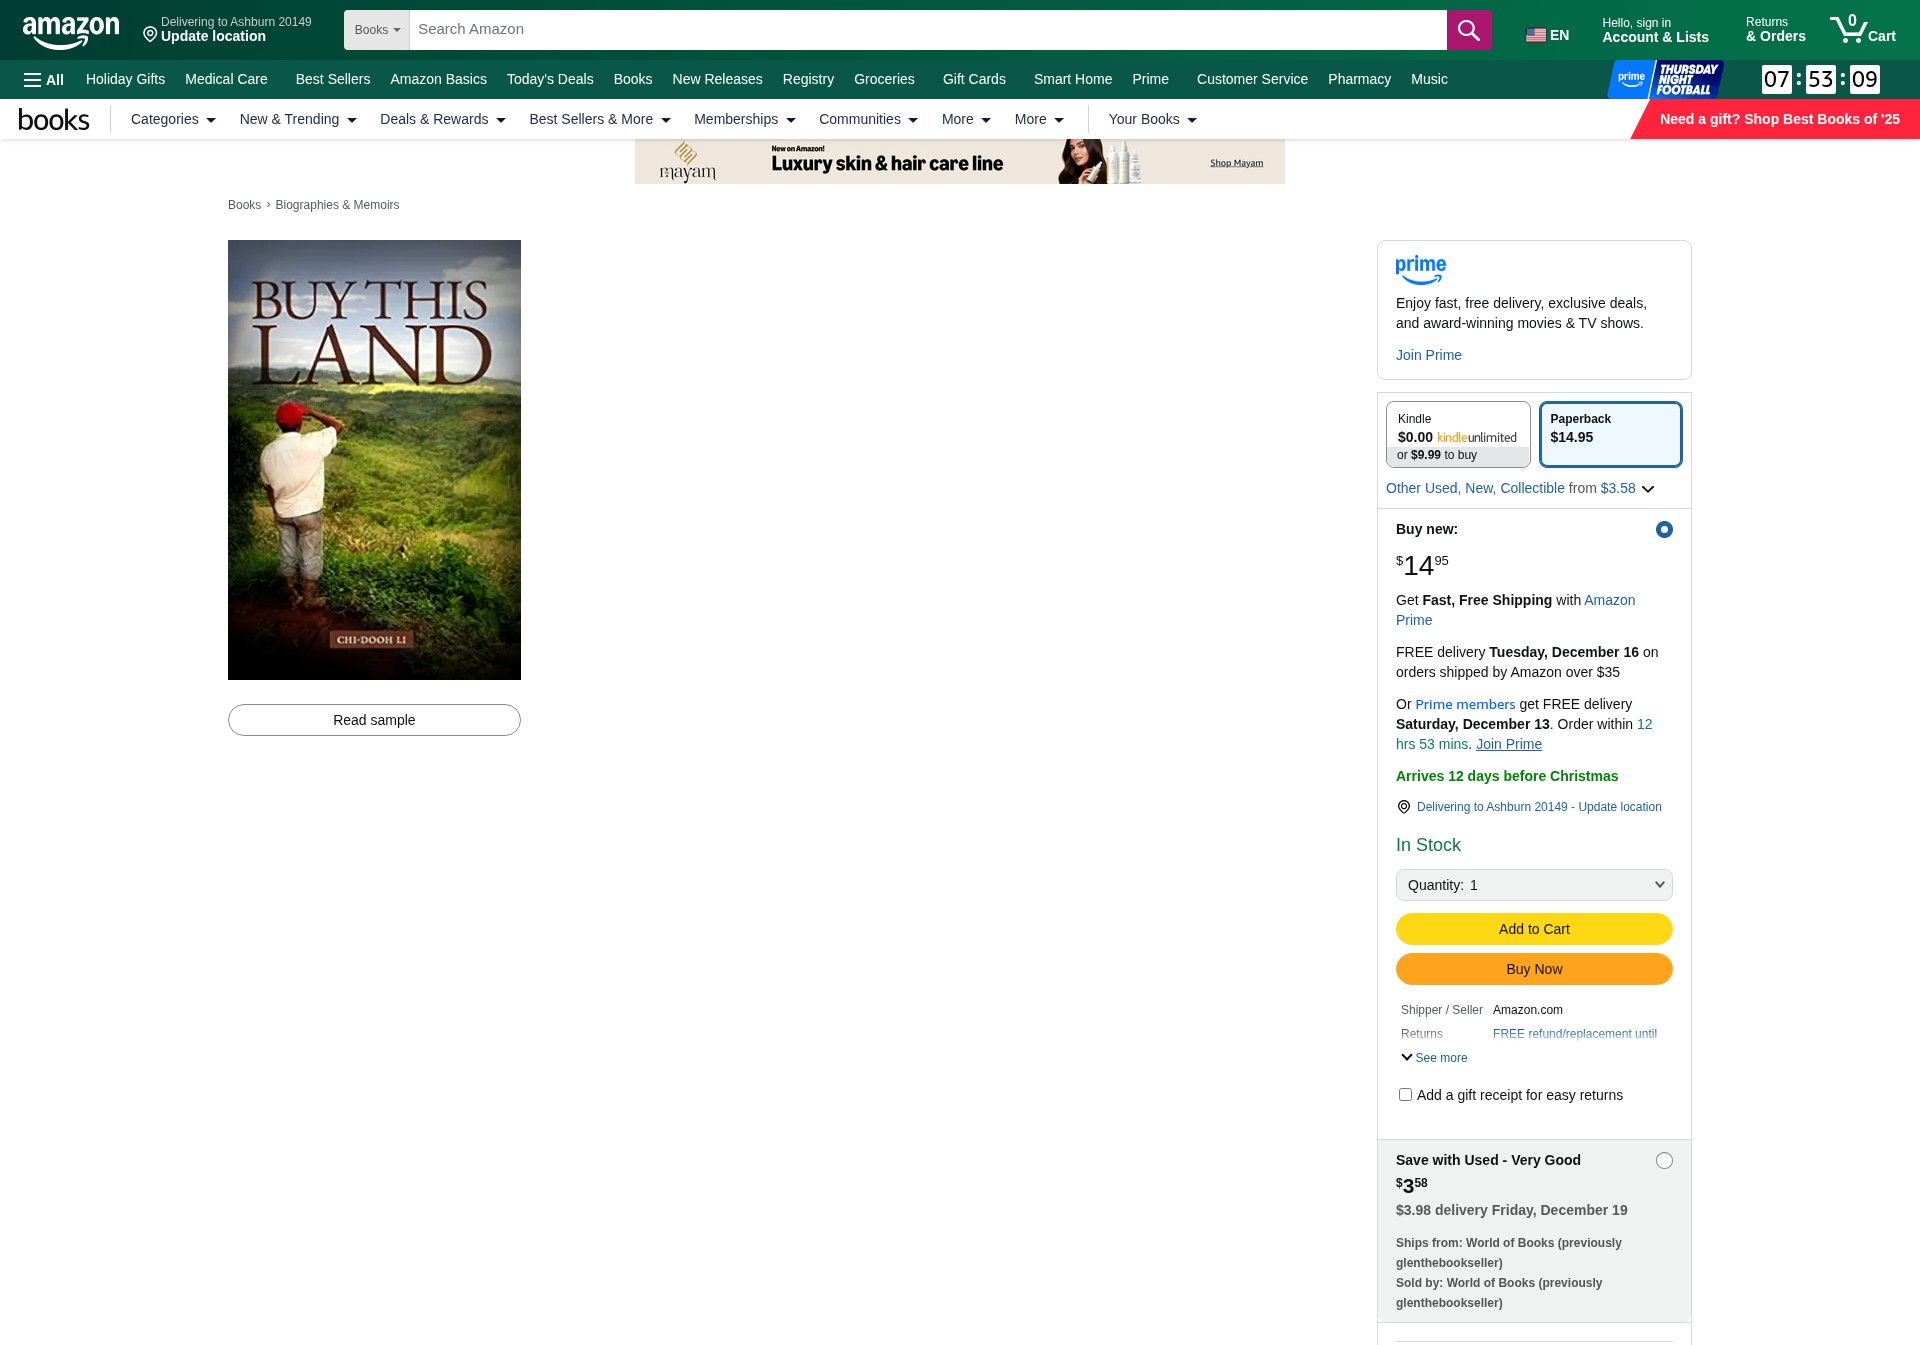Click the Join Prime link under Prime logo
This screenshot has width=1920, height=1345.
(1428, 355)
